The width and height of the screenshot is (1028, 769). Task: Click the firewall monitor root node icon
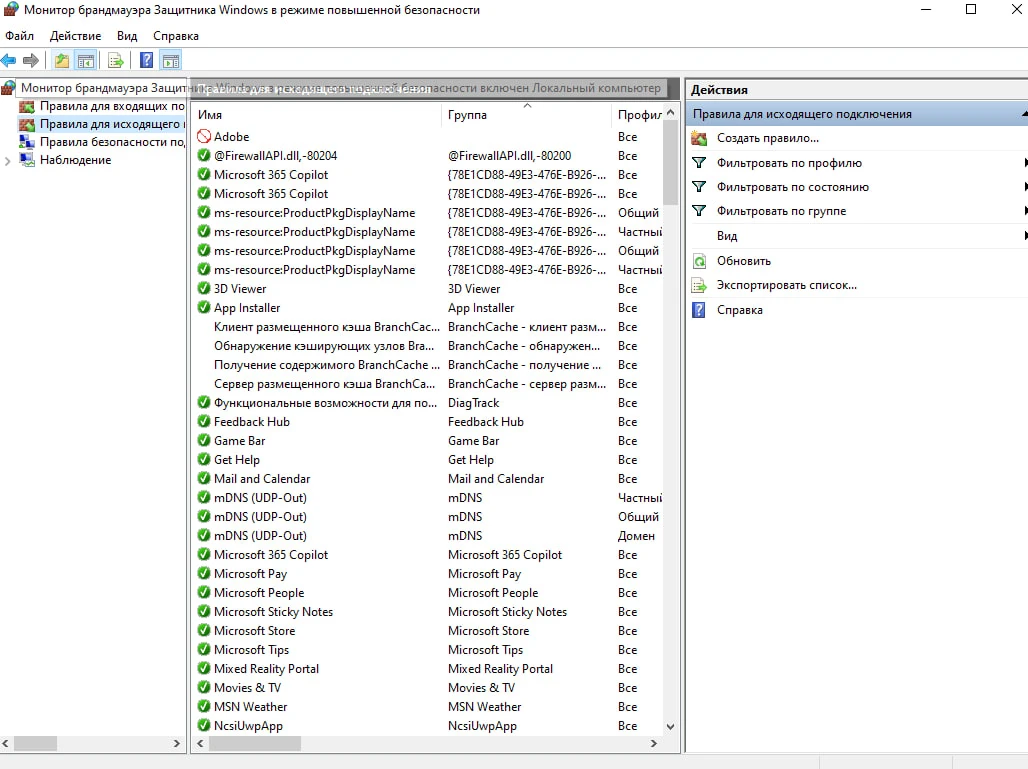pyautogui.click(x=9, y=87)
